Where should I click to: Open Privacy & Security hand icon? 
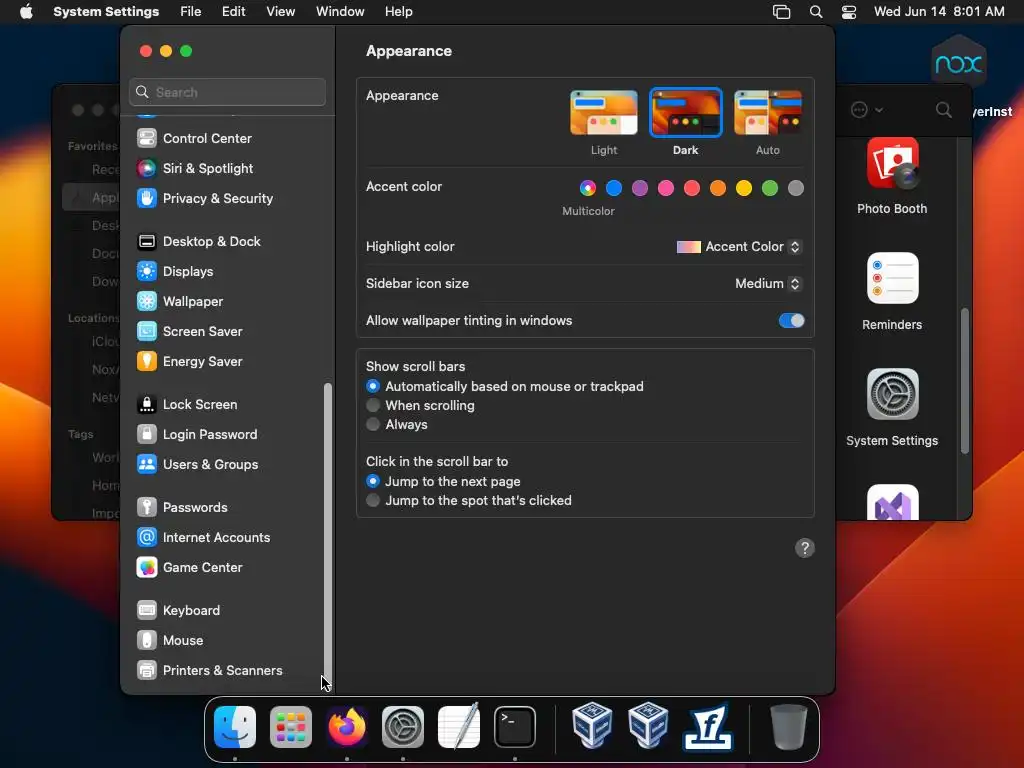(146, 199)
